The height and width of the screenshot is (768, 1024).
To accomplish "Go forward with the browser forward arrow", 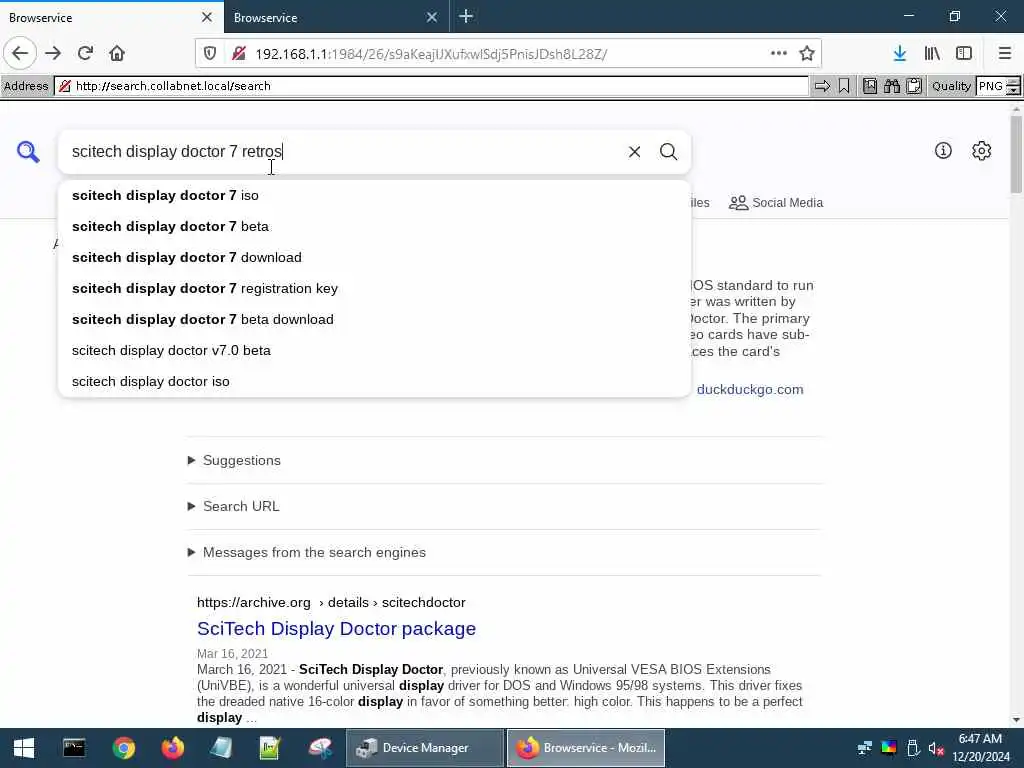I will 53,53.
